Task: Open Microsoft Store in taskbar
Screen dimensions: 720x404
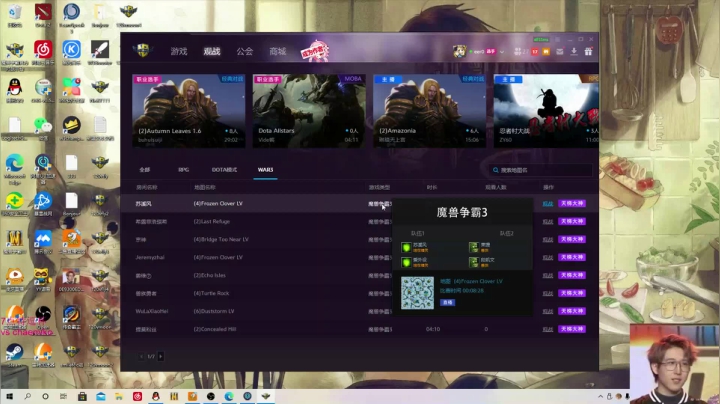Action: pyautogui.click(x=82, y=396)
